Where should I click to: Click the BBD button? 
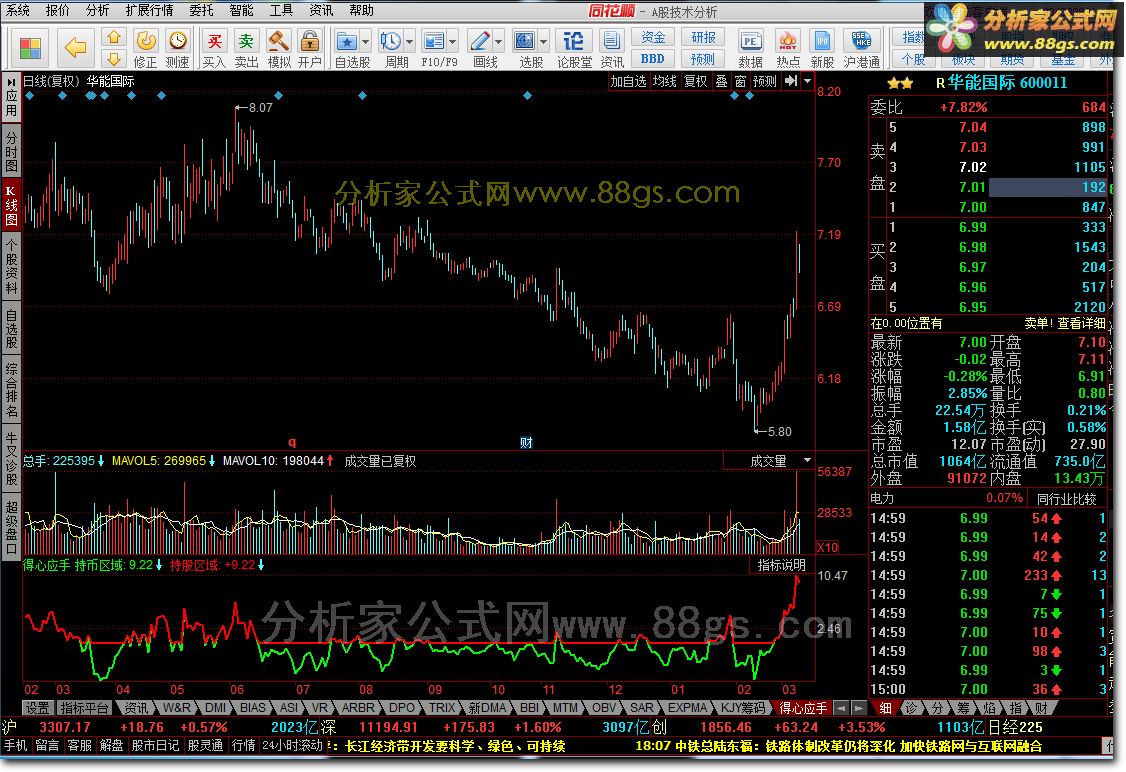pos(653,59)
